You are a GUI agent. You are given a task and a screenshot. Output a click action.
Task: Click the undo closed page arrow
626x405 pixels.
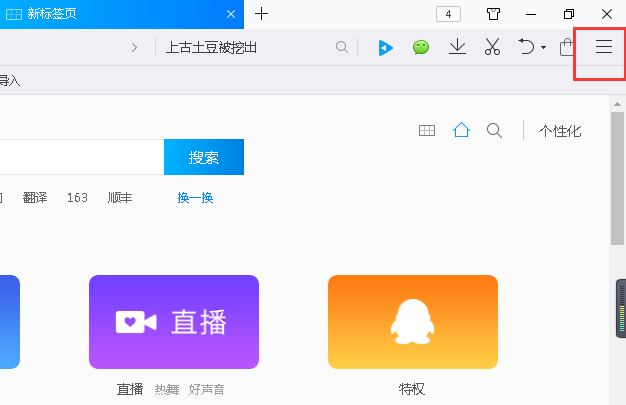[526, 46]
